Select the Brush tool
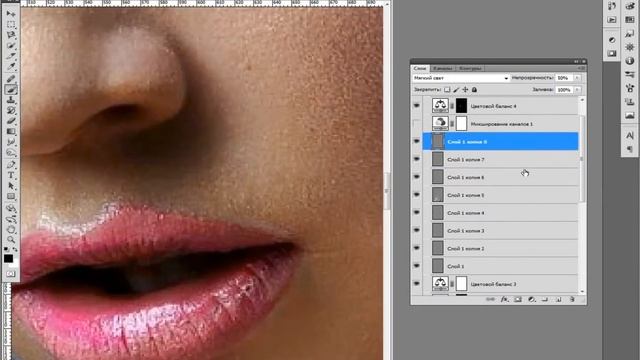Image resolution: width=640 pixels, height=360 pixels. (x=11, y=89)
